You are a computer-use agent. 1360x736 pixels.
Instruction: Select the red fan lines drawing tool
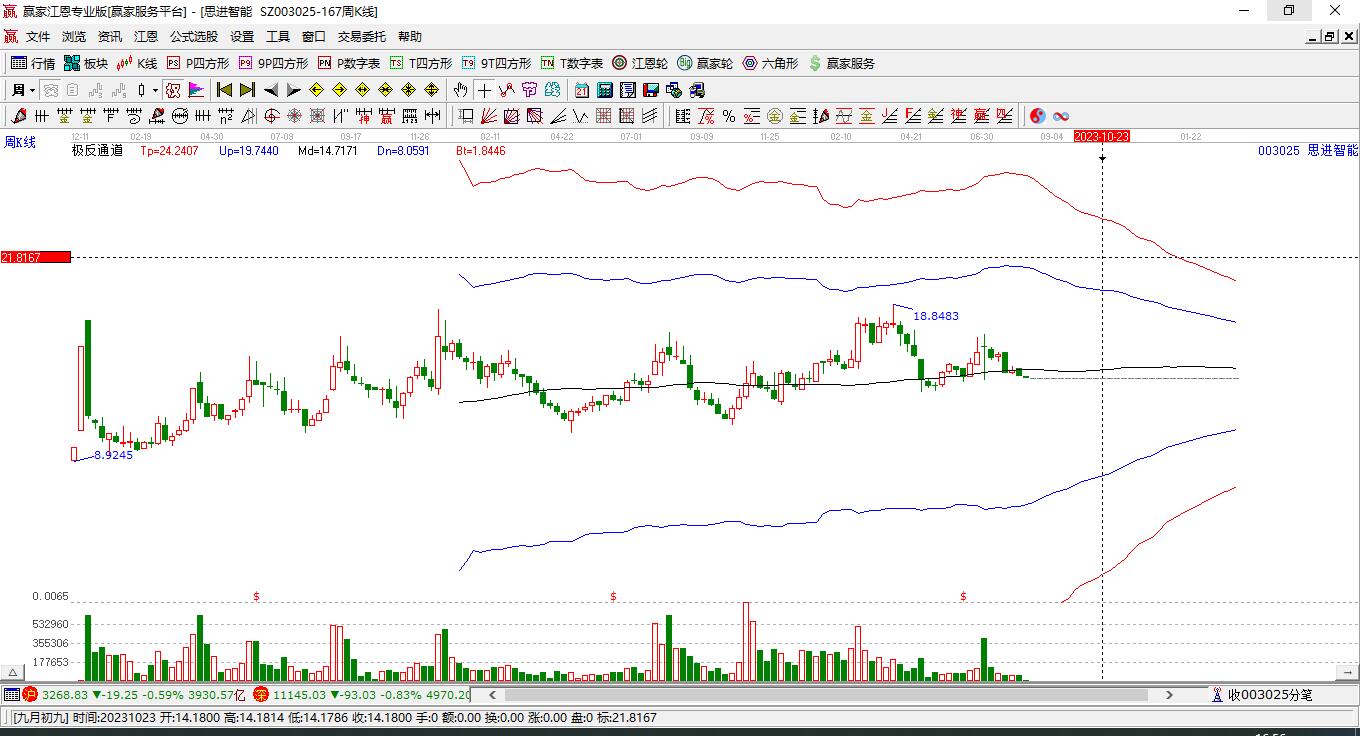coord(489,116)
